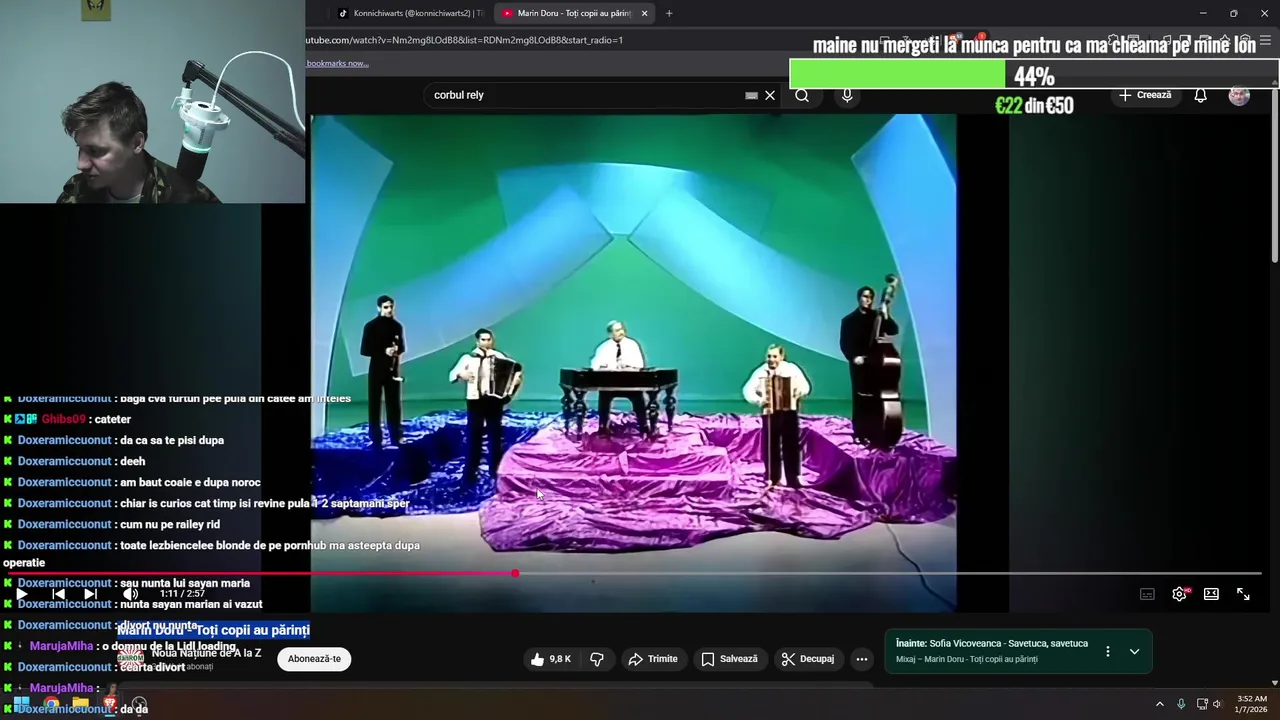Click the system tray microphone icon

1181,704
